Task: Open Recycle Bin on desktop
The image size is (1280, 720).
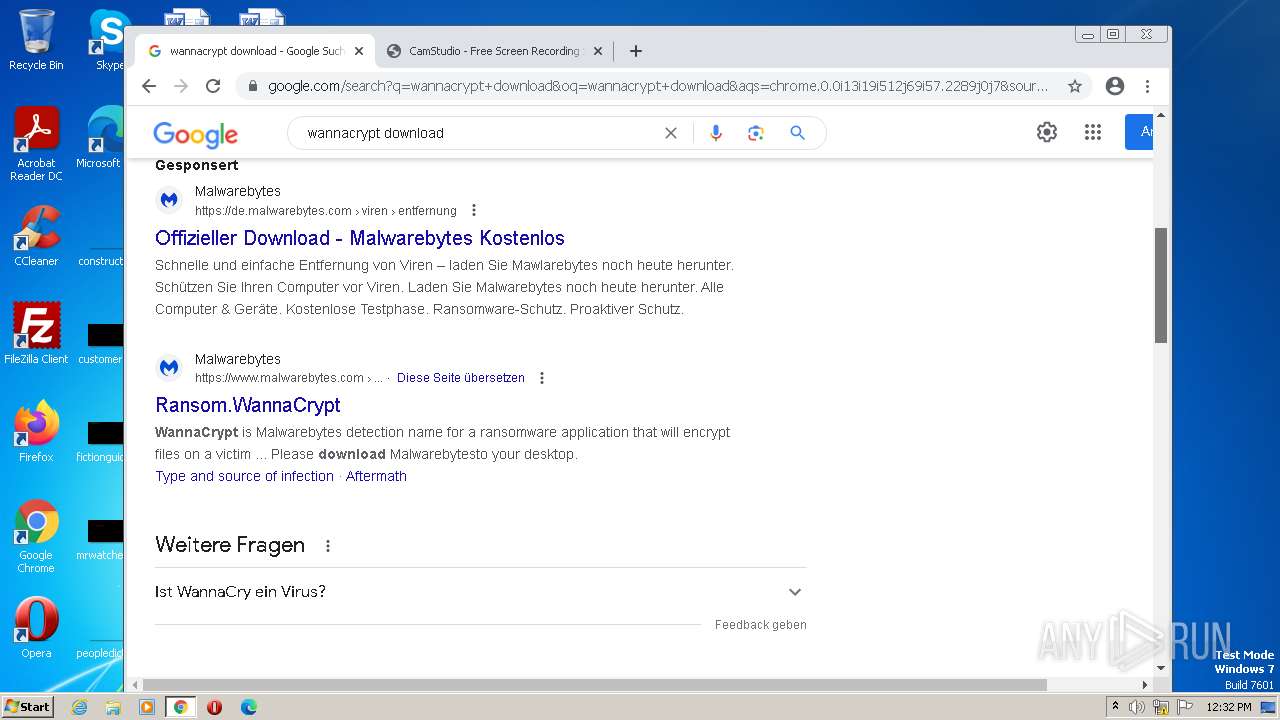Action: [x=36, y=40]
